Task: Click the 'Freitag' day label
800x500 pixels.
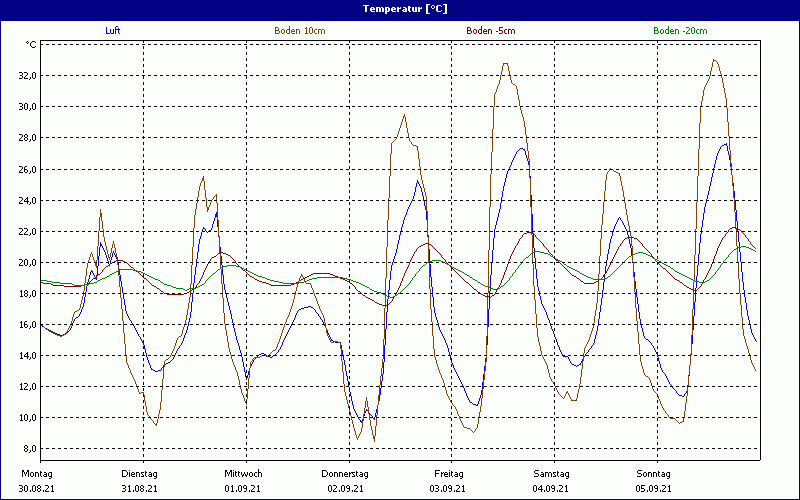Action: pos(449,474)
